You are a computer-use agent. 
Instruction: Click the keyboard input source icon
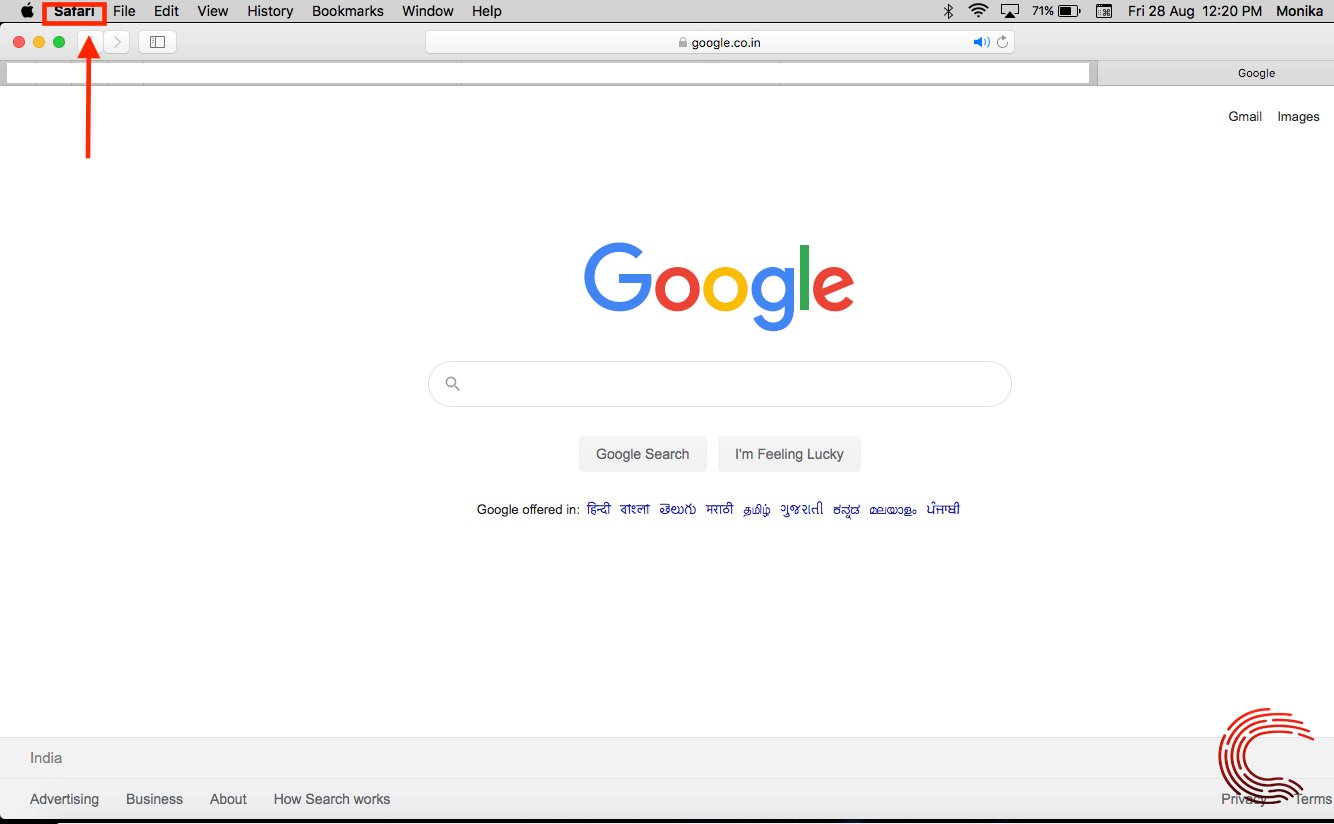[x=1104, y=11]
